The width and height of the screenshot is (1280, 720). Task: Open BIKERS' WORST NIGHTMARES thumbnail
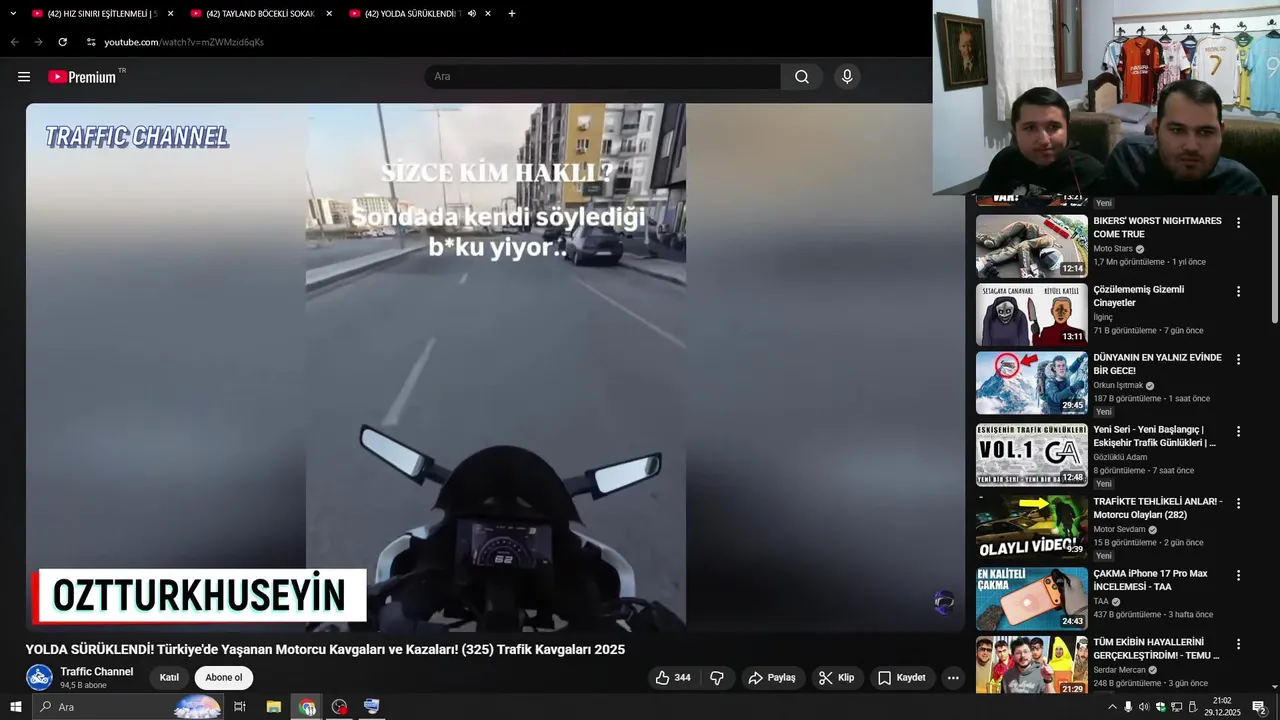(x=1031, y=246)
